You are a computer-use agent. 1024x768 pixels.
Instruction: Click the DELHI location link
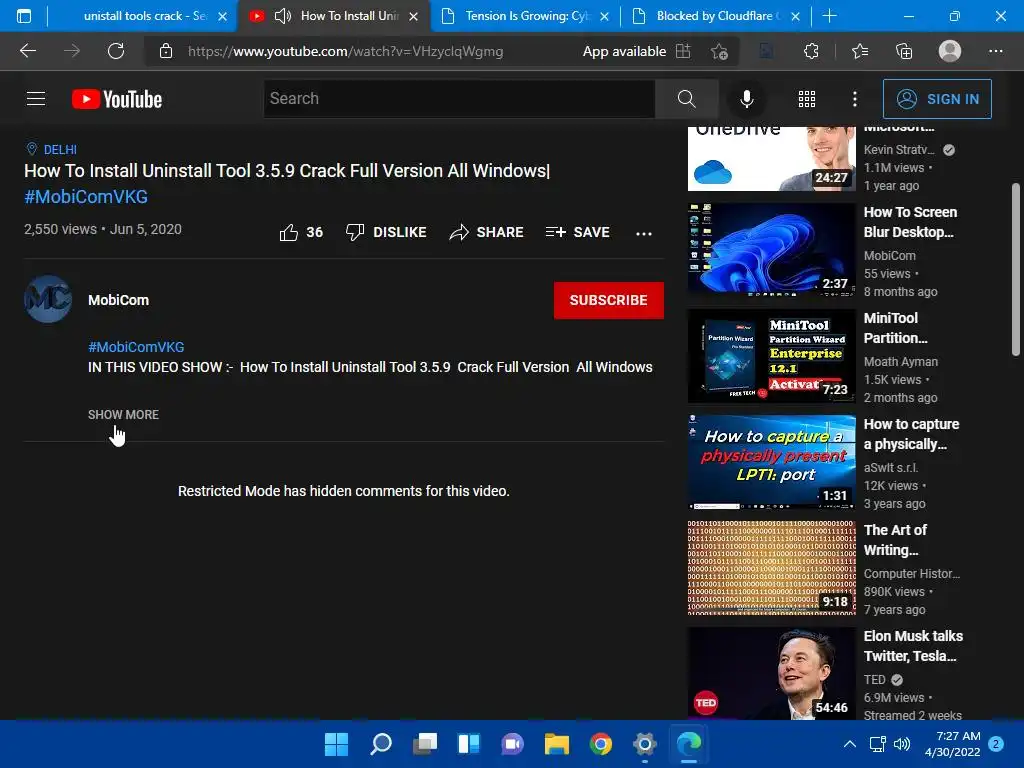pos(60,150)
